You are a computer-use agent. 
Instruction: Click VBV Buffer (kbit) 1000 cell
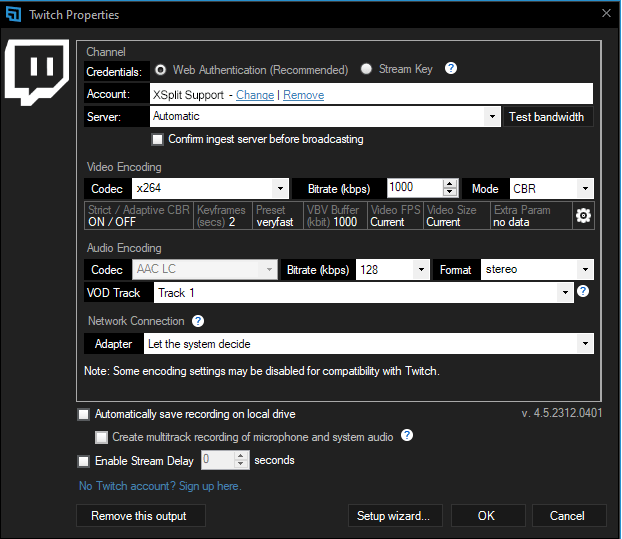(x=336, y=216)
